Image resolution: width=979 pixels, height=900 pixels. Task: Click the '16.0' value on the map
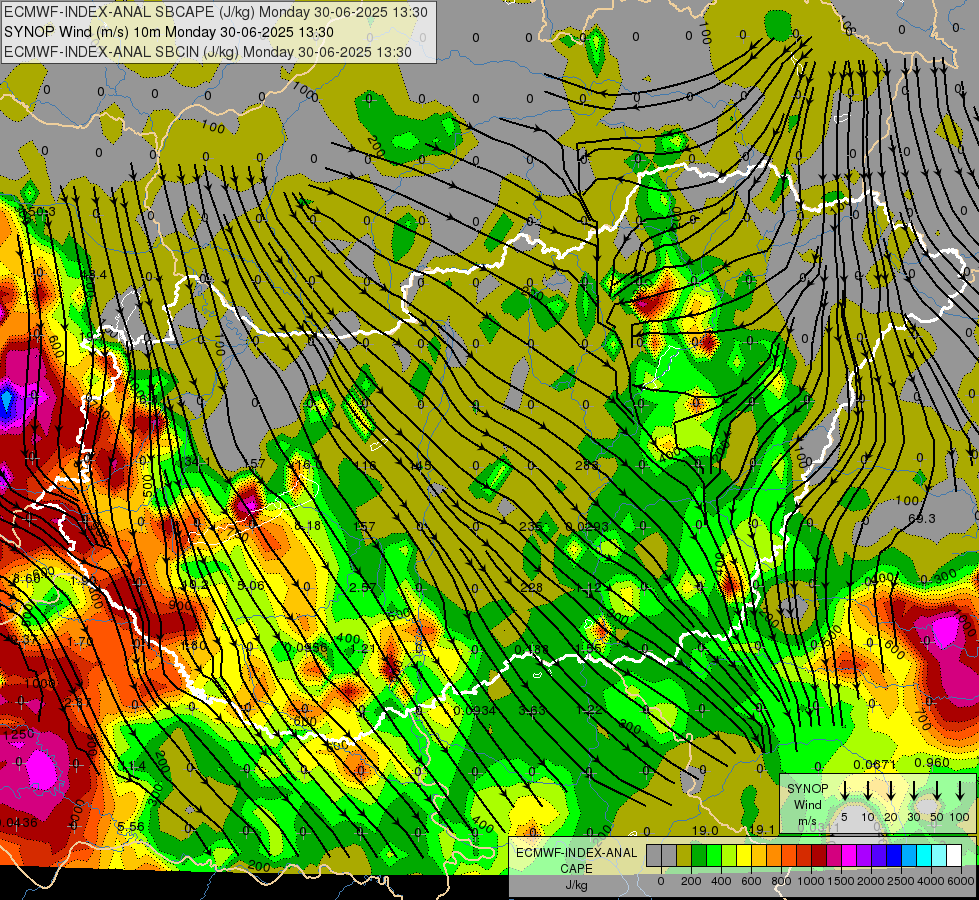point(309,465)
